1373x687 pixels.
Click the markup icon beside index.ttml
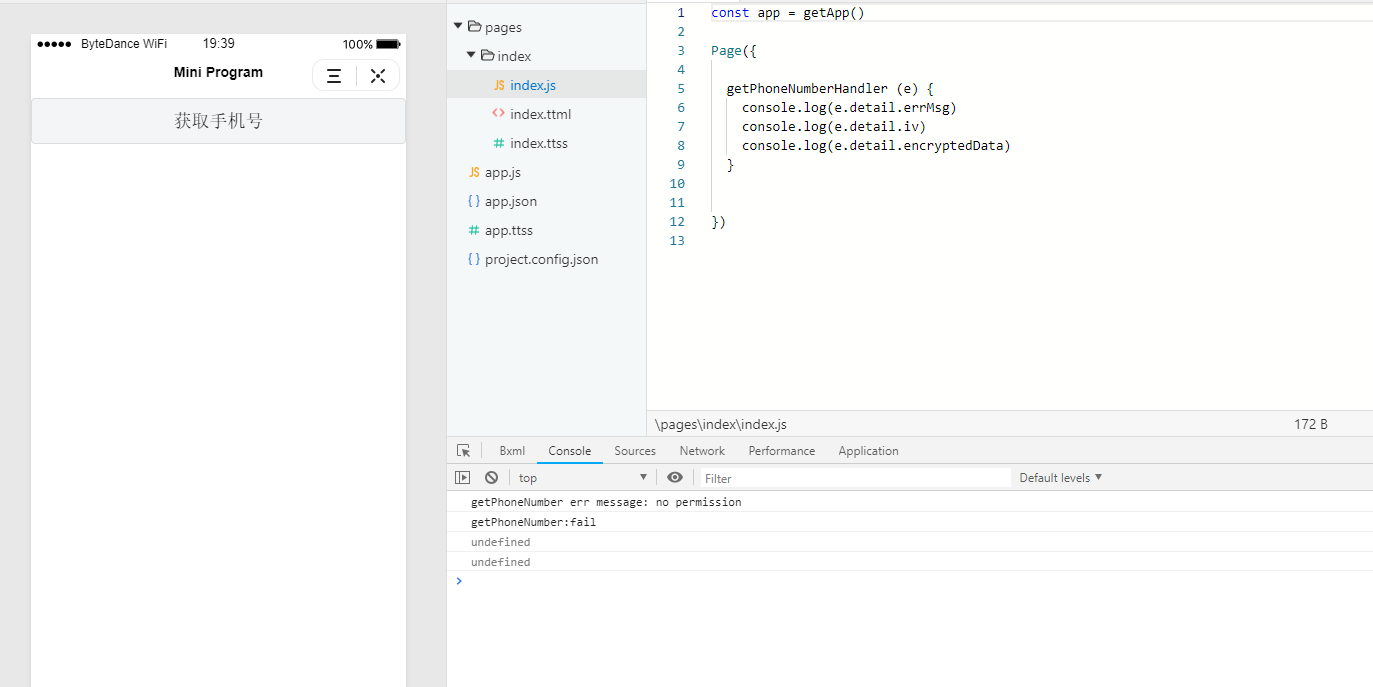click(499, 114)
